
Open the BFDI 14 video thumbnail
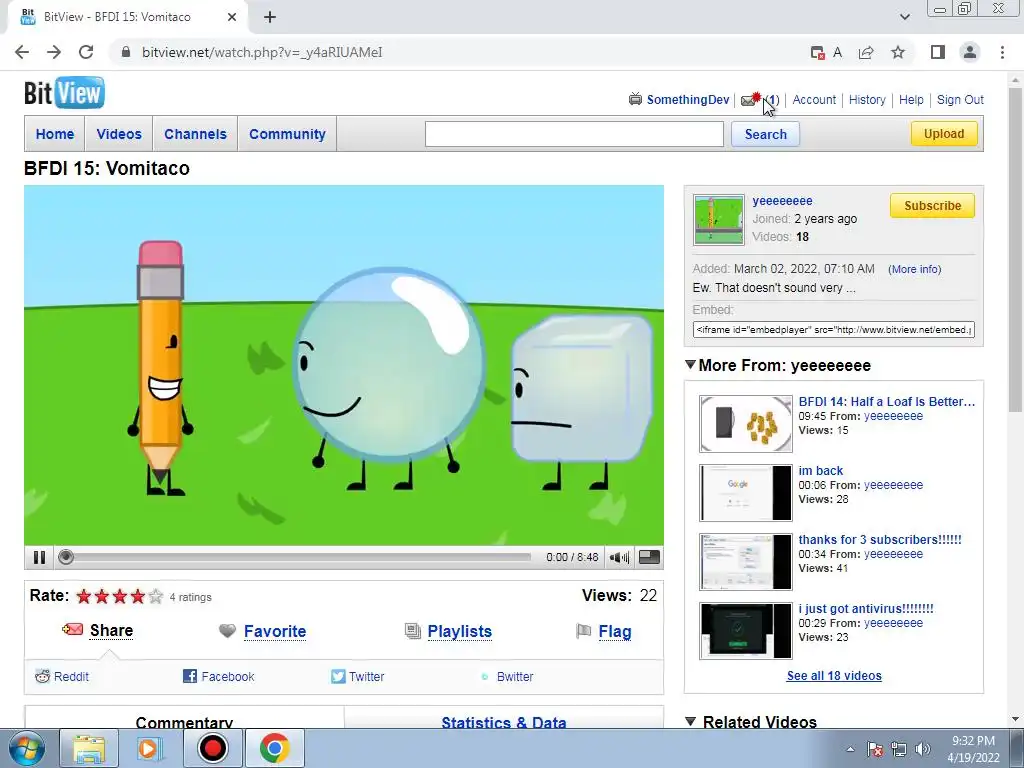pyautogui.click(x=746, y=424)
